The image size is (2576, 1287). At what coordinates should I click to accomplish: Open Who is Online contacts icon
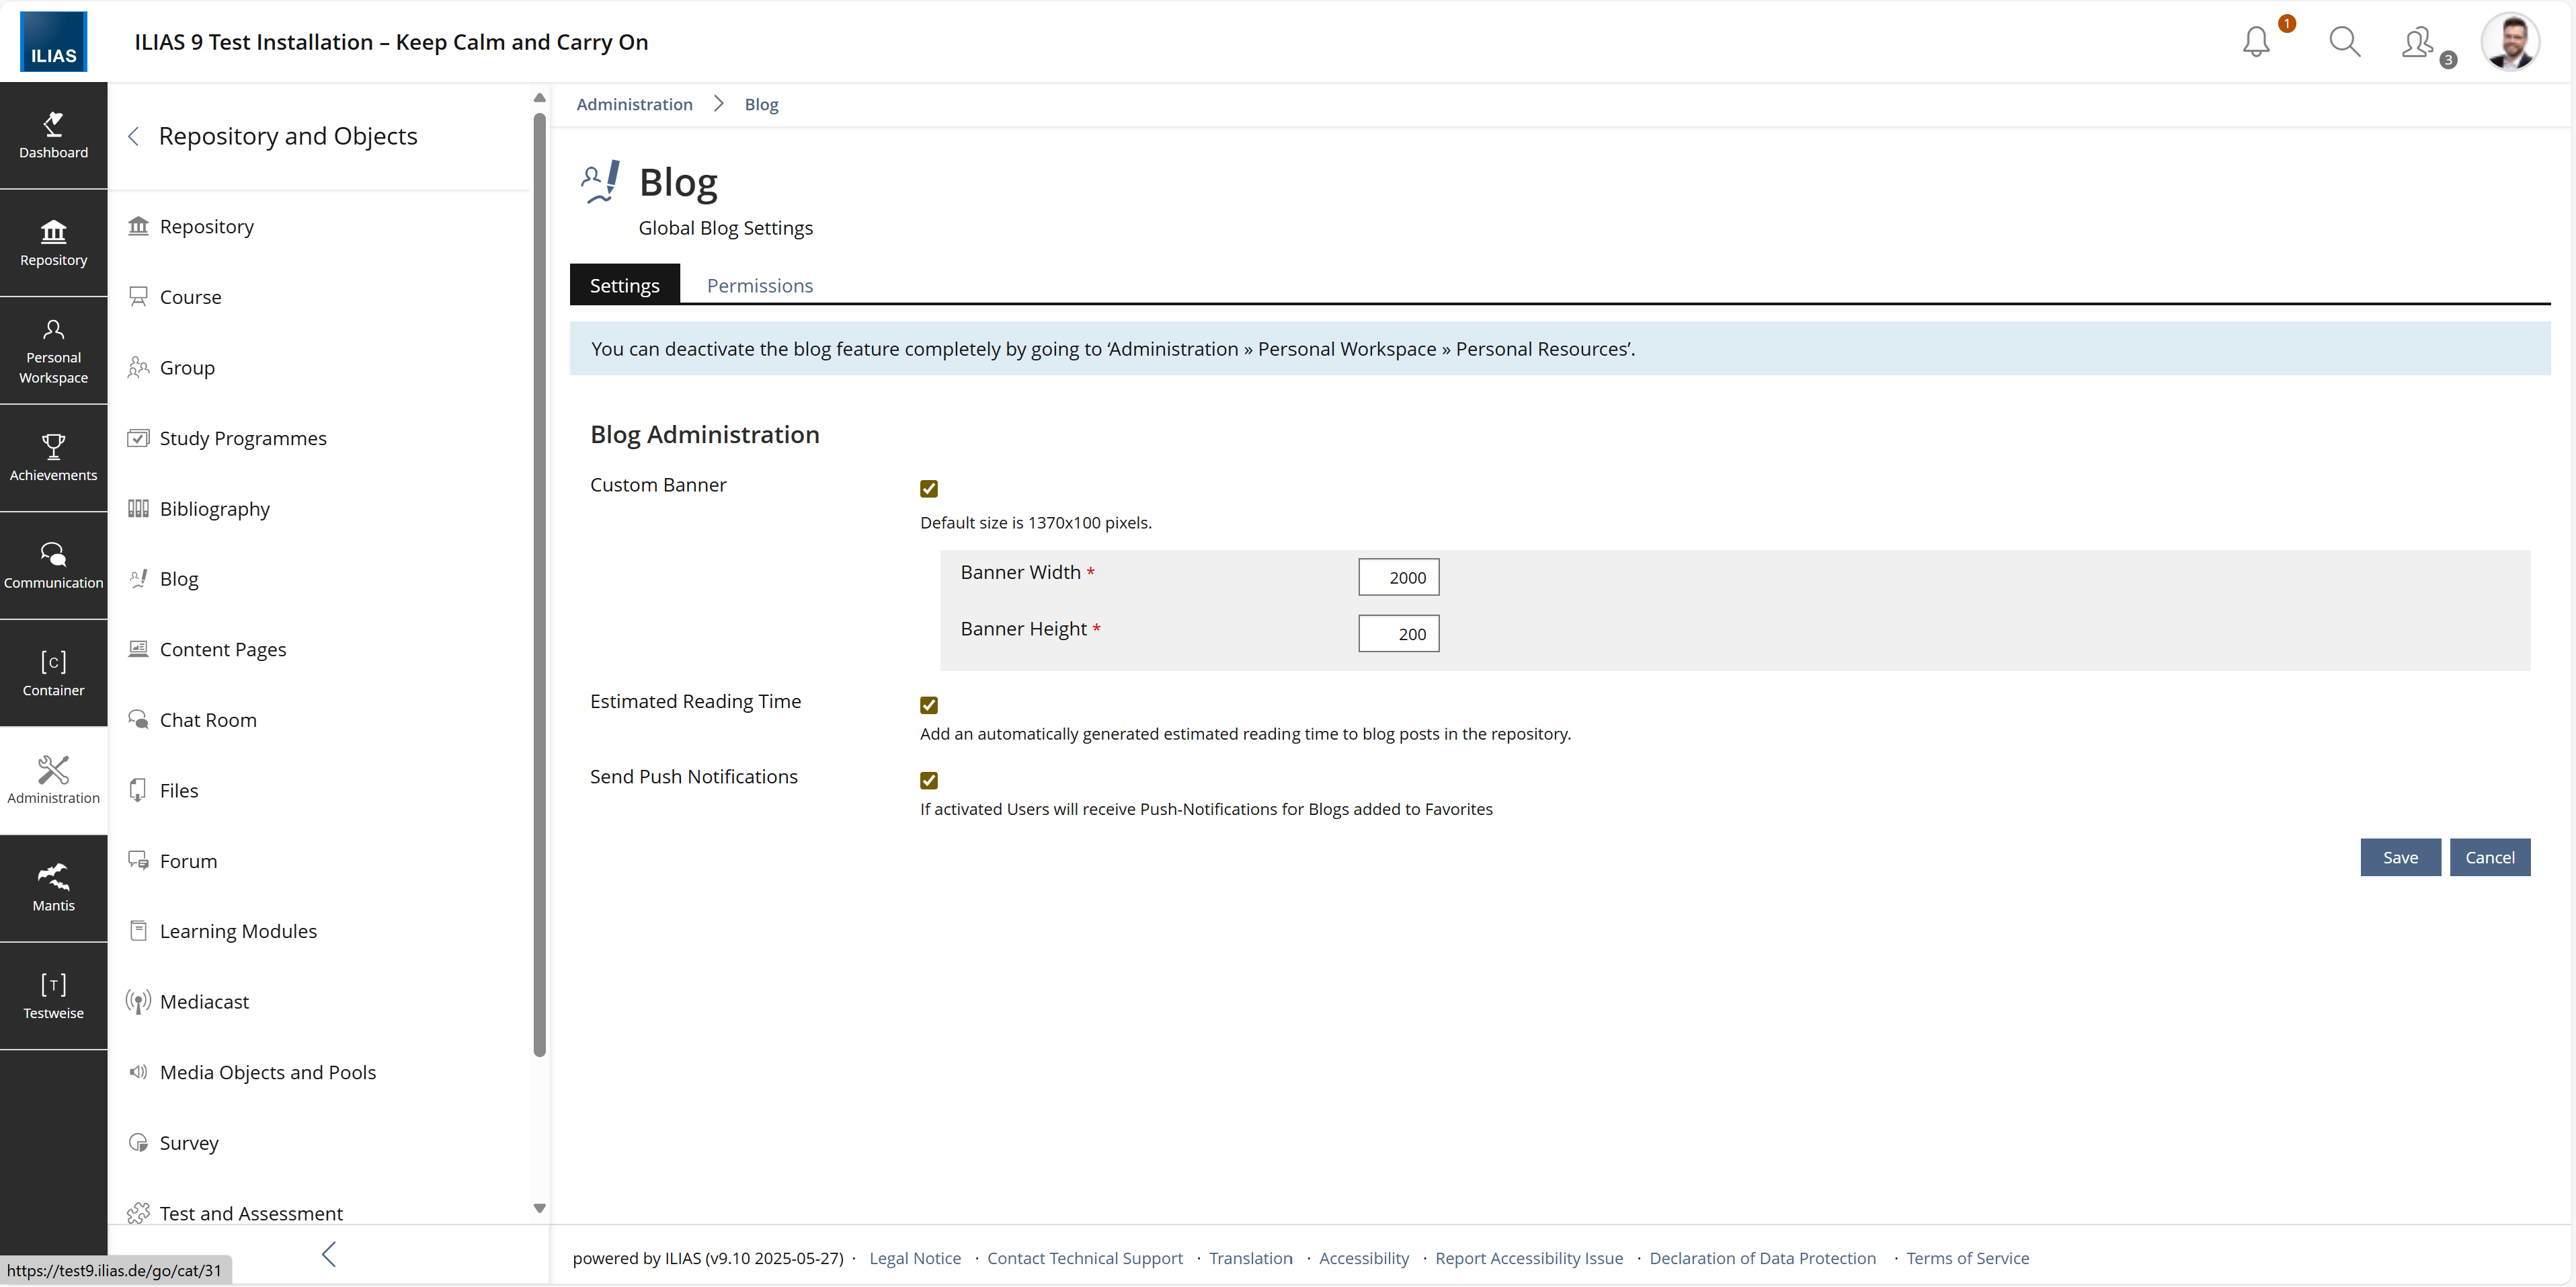[x=2418, y=42]
